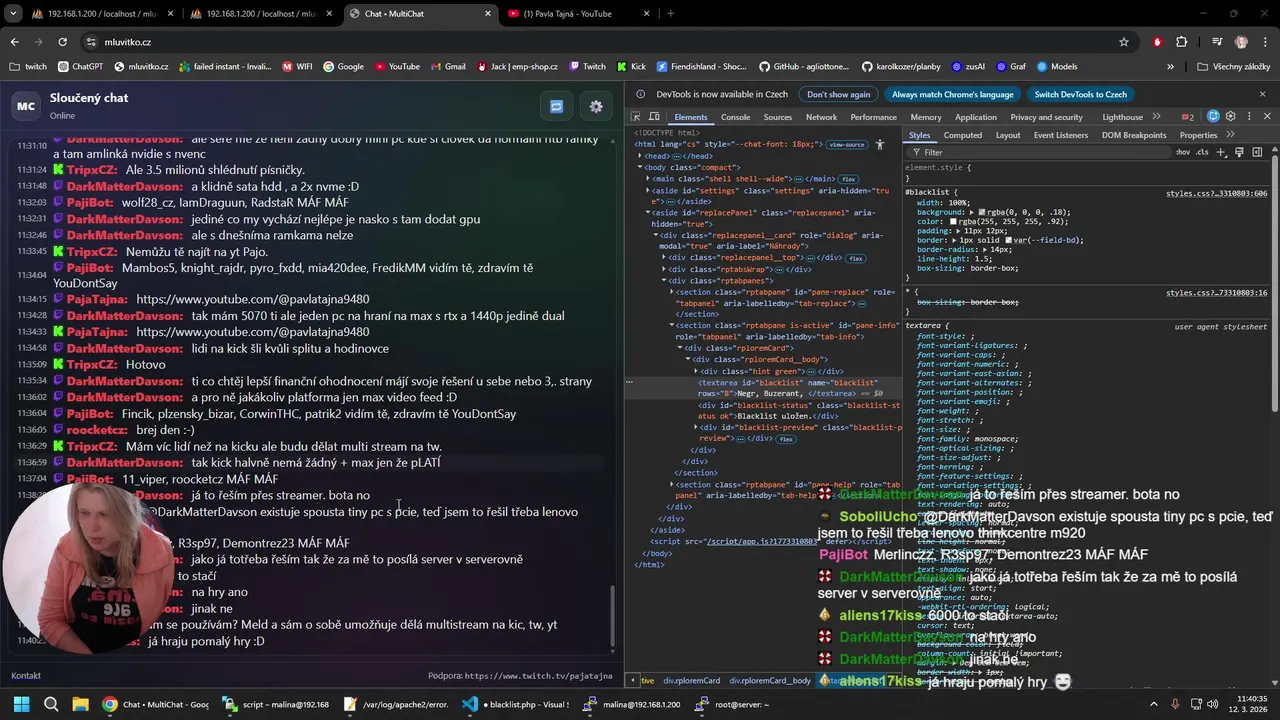Switch to the Sources tab
Viewport: 1280px width, 720px height.
777,117
